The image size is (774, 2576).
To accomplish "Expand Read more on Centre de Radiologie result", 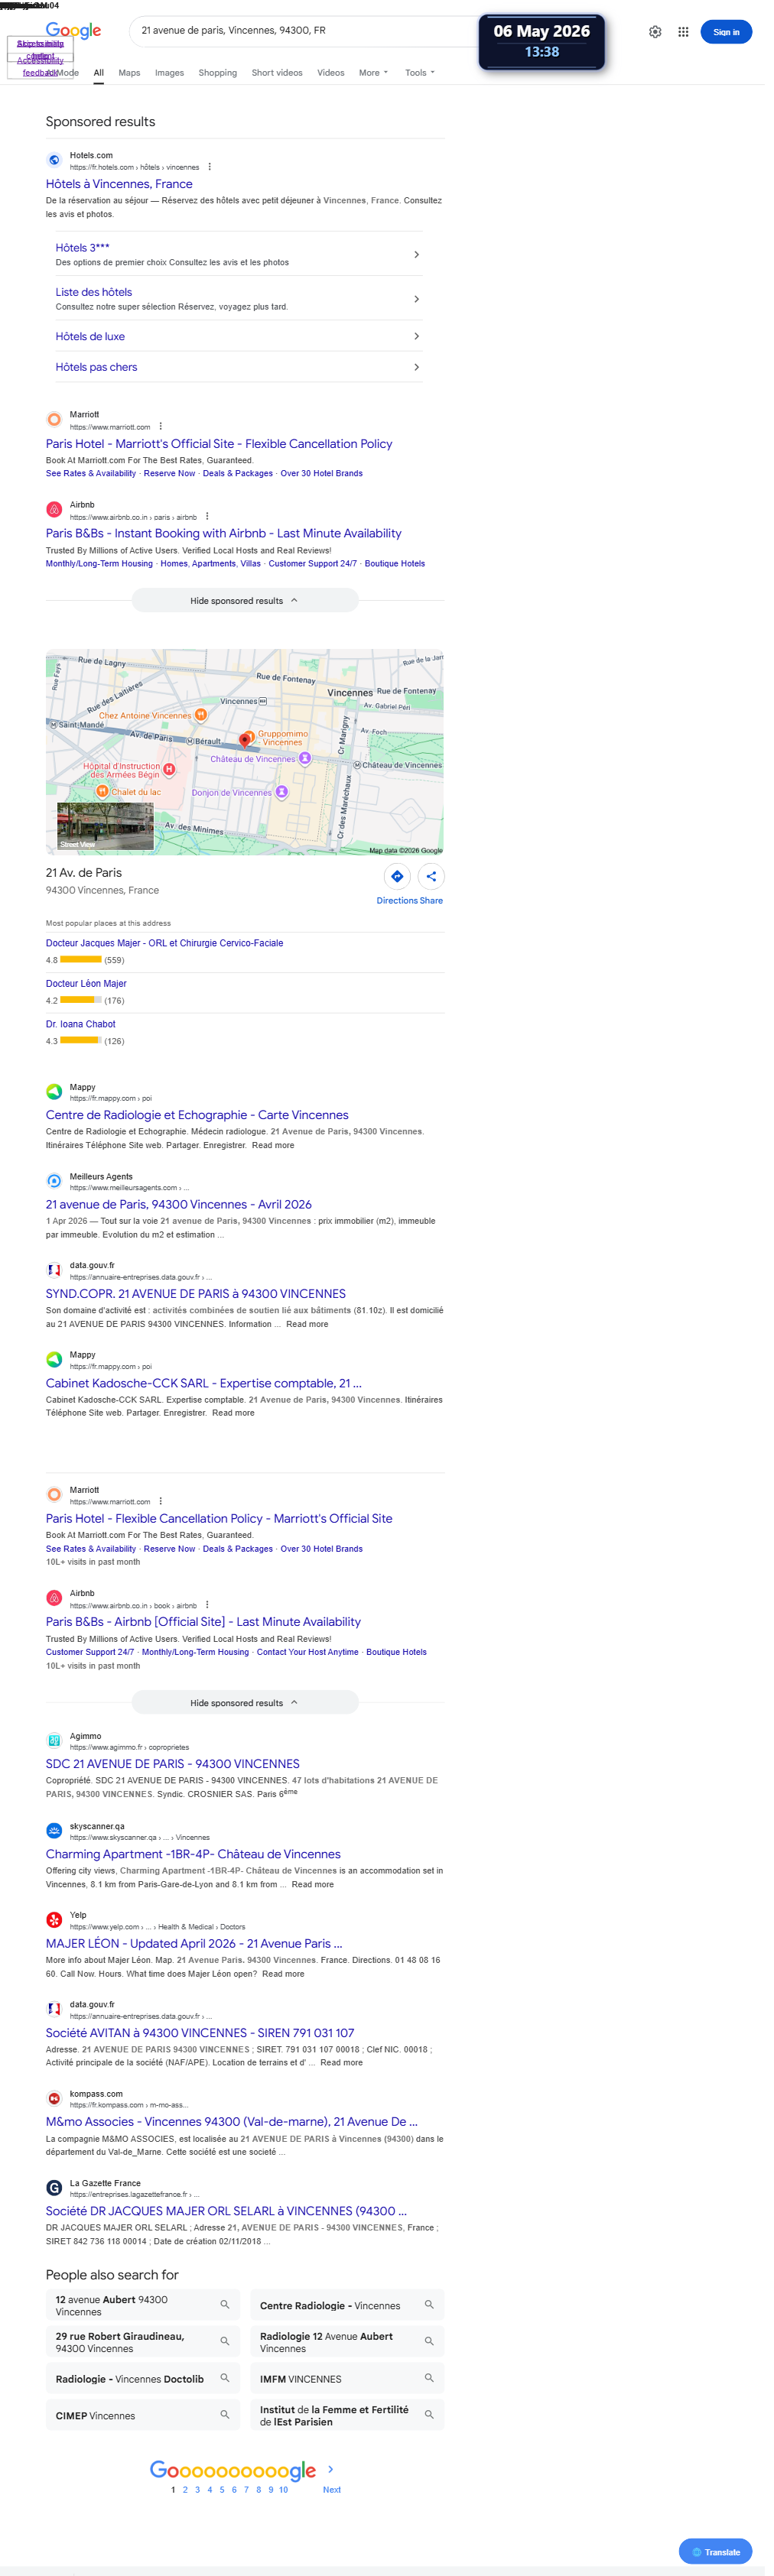I will 273,1145.
